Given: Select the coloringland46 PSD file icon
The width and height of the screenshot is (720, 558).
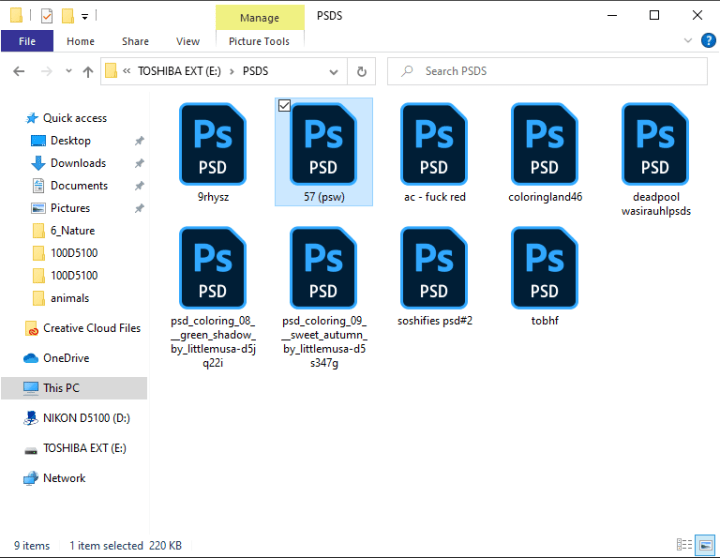Looking at the screenshot, I should pos(545,144).
